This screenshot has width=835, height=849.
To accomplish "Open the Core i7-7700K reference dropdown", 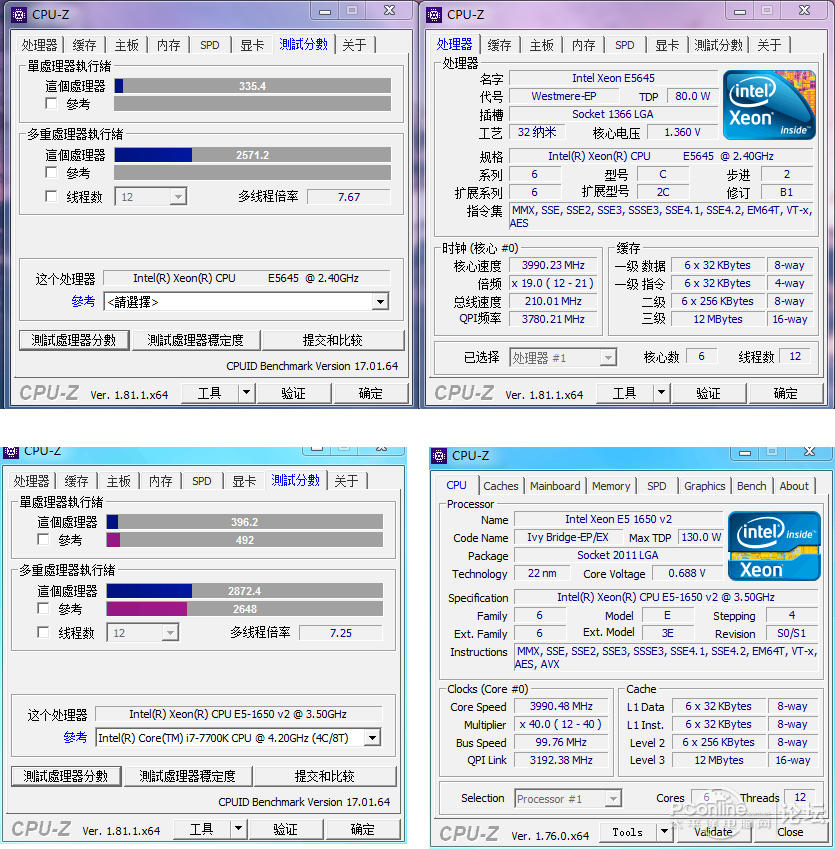I will click(x=373, y=737).
